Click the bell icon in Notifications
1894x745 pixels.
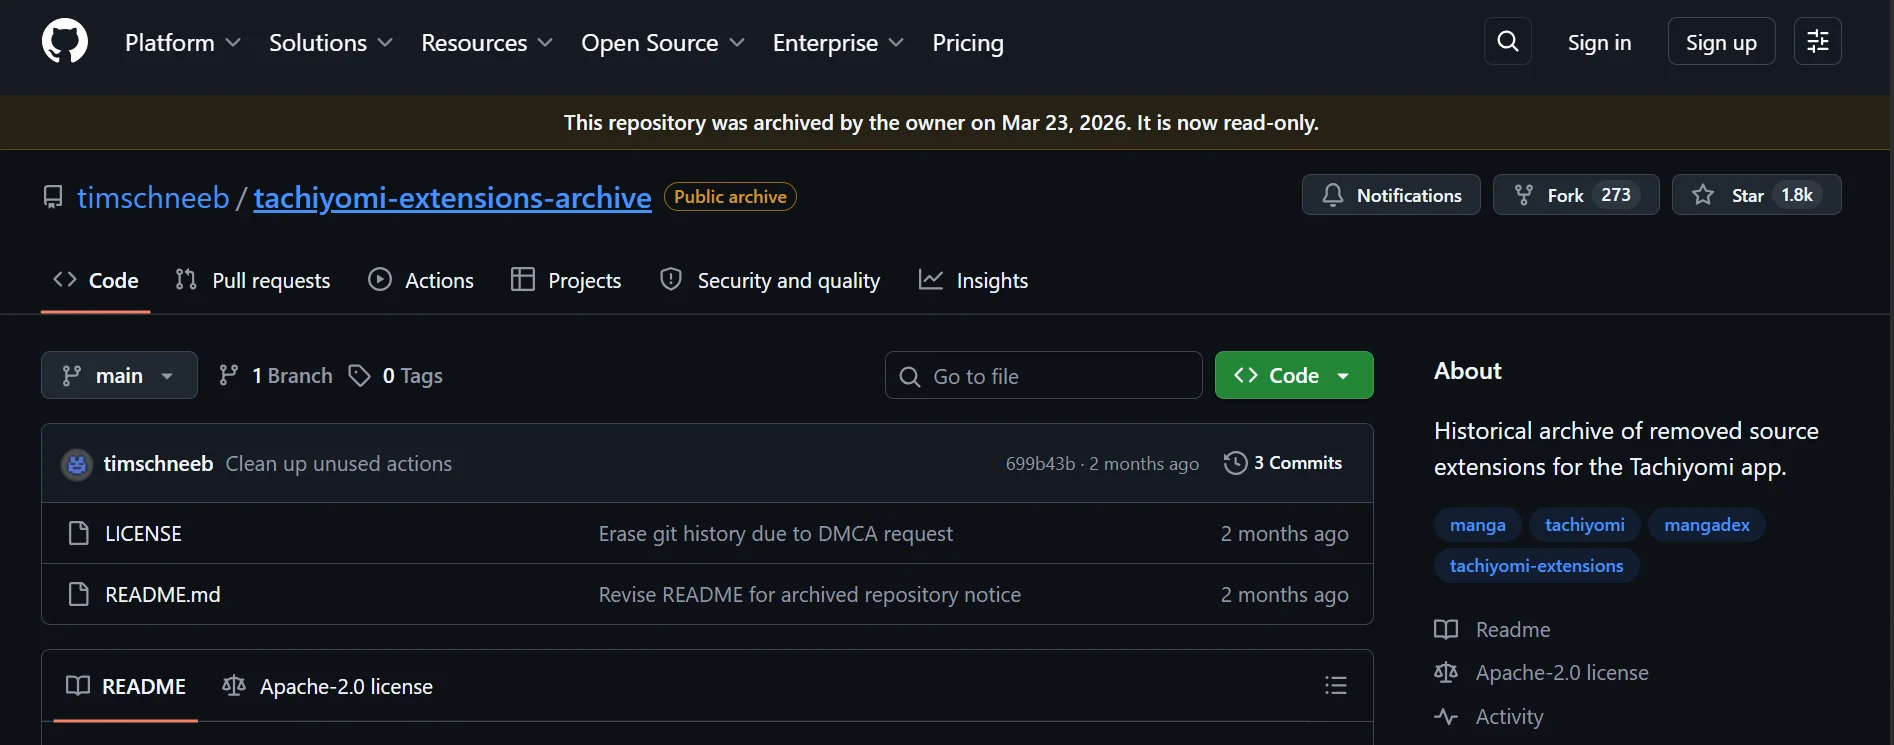click(1333, 195)
